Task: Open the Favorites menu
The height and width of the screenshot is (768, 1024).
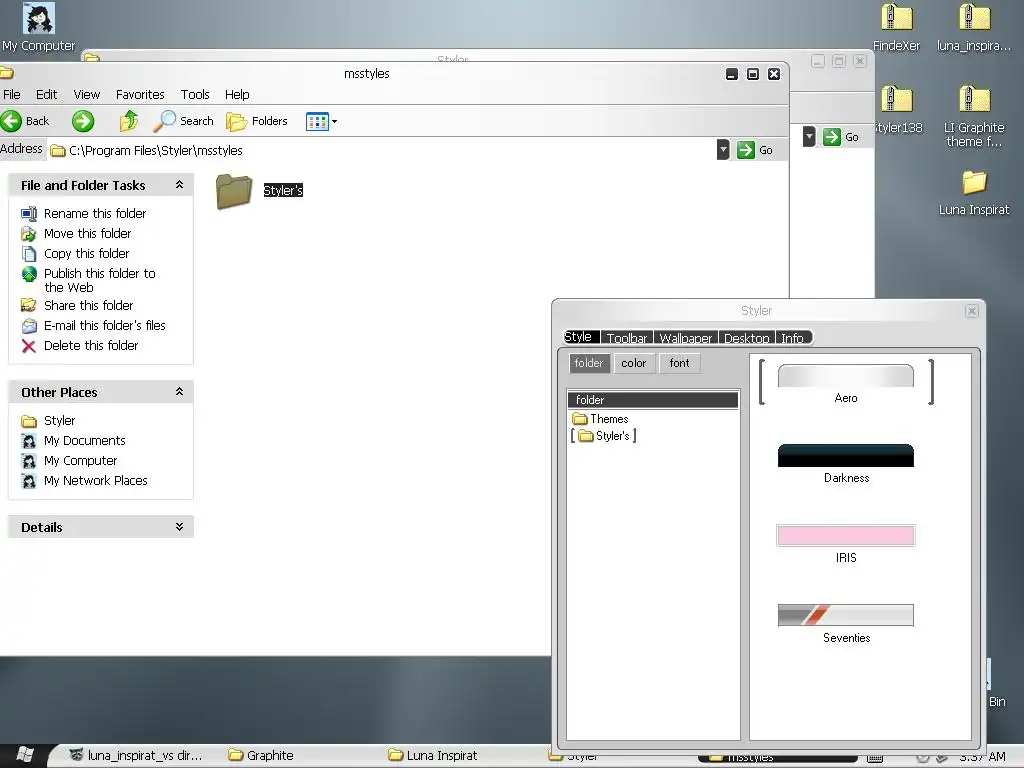Action: [140, 95]
